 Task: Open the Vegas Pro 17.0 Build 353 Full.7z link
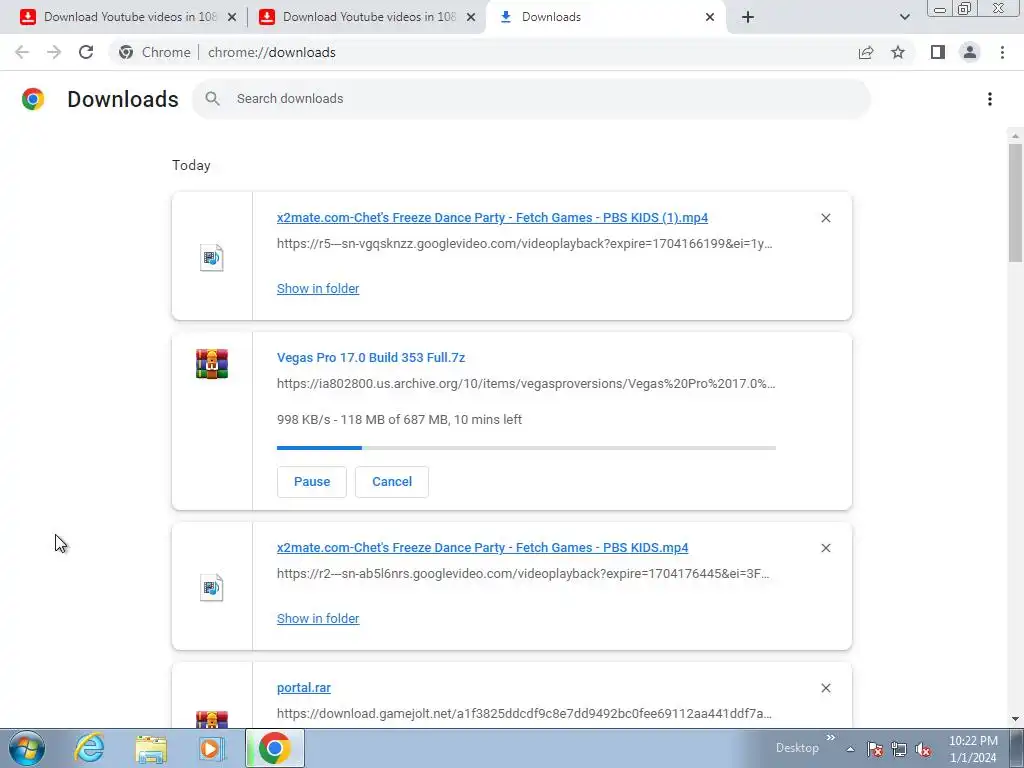pos(371,358)
